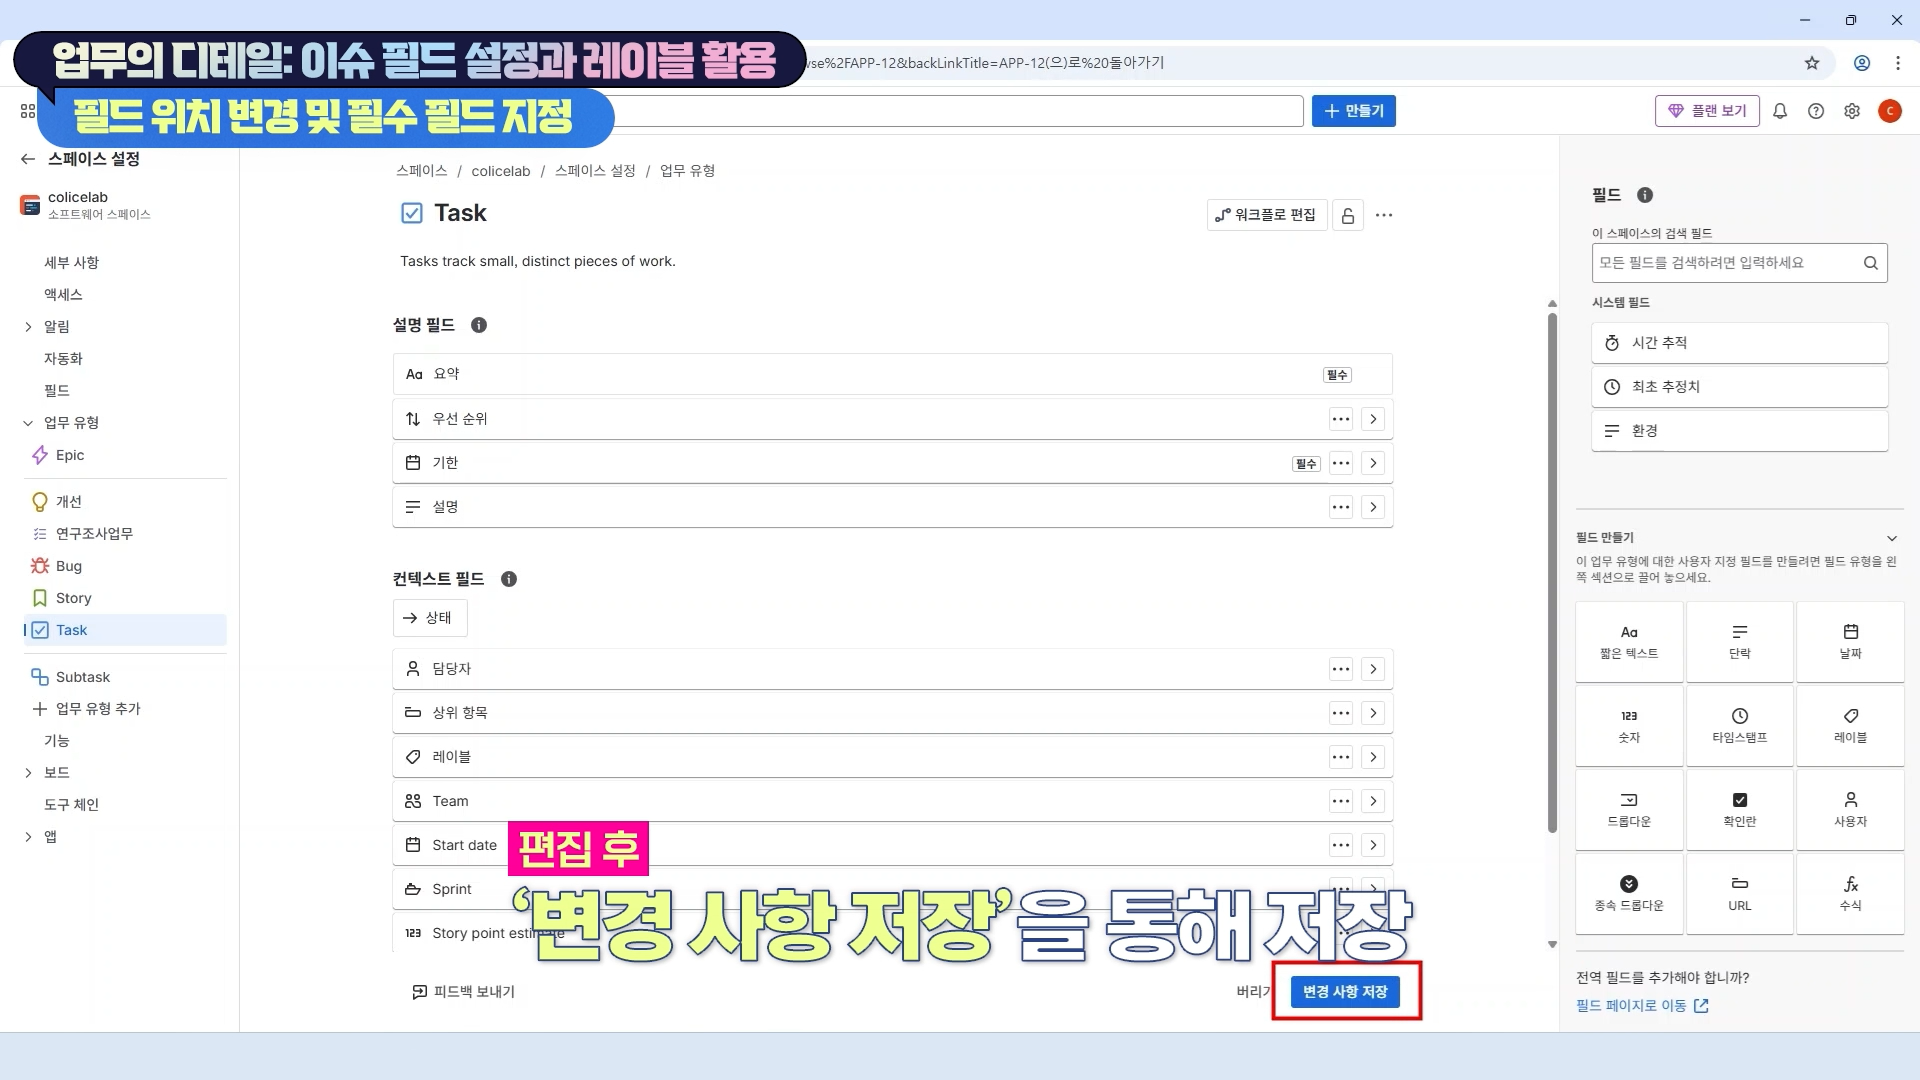The height and width of the screenshot is (1080, 1920).
Task: Click the 드롭다운 field type tile
Action: tap(1628, 809)
